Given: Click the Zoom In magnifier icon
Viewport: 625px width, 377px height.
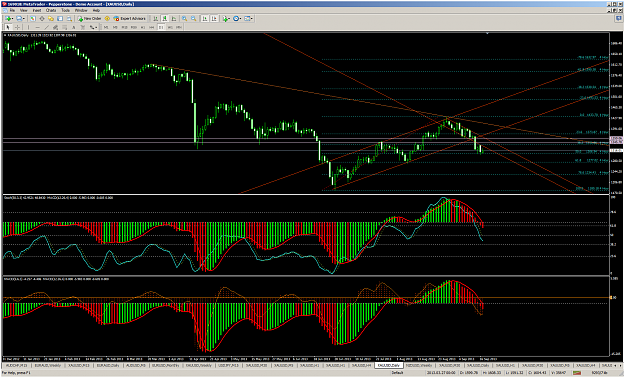Looking at the screenshot, I should click(x=185, y=18).
